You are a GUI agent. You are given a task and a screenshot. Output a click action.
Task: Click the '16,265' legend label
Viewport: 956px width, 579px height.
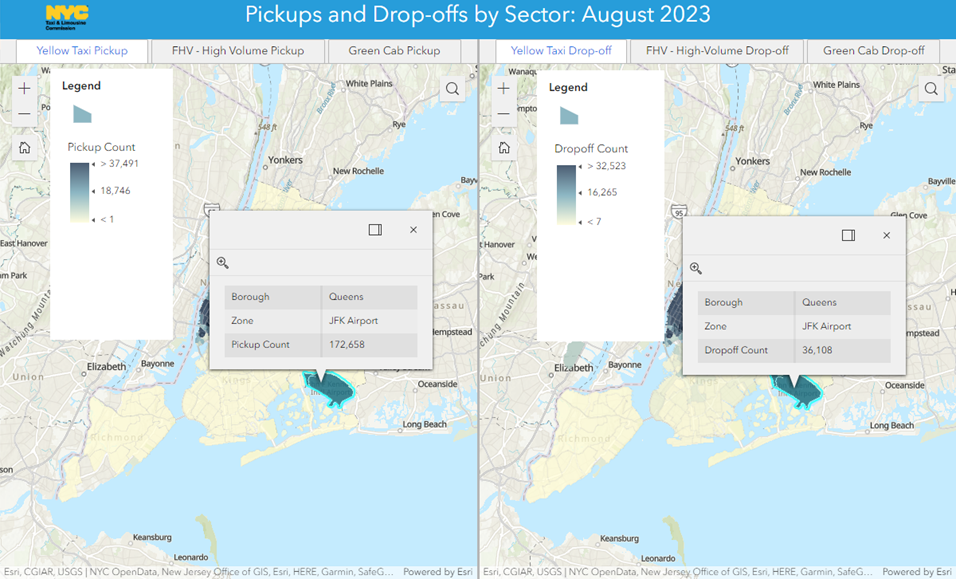pyautogui.click(x=602, y=193)
